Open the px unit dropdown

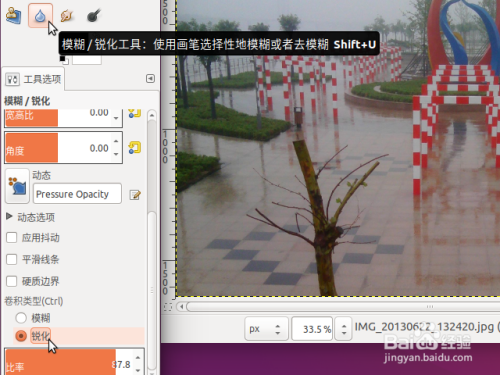tap(266, 329)
